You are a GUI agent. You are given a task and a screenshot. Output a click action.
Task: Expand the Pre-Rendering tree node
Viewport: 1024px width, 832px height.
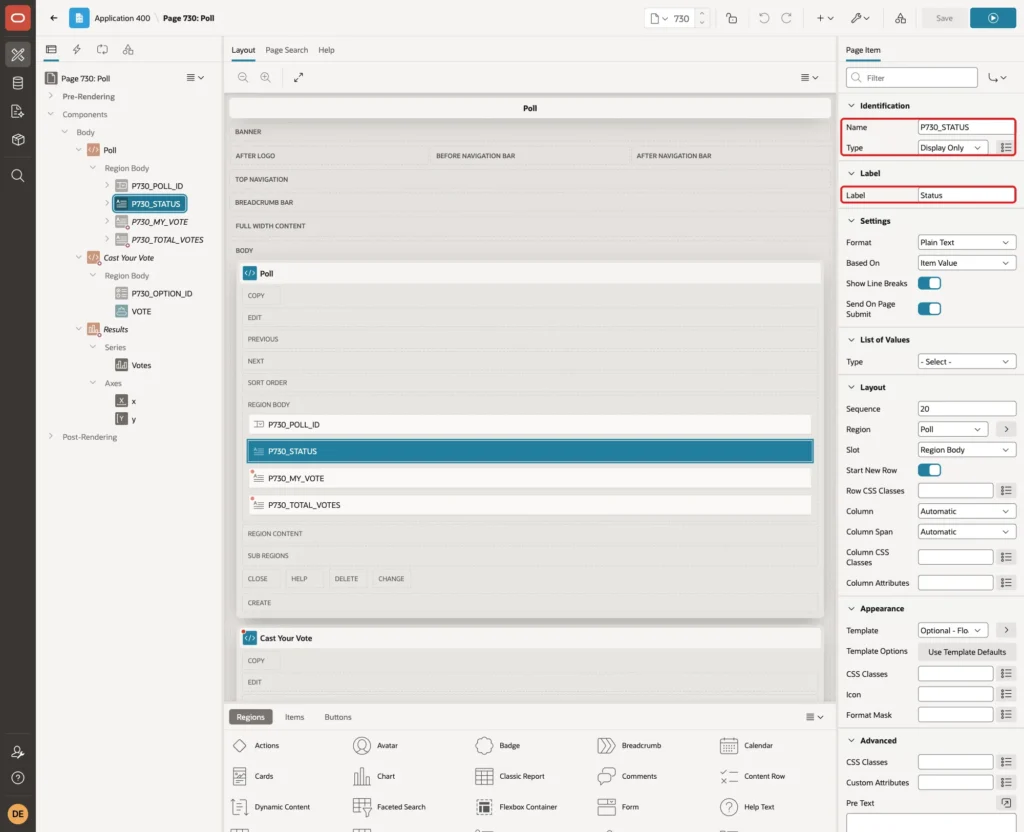point(50,96)
